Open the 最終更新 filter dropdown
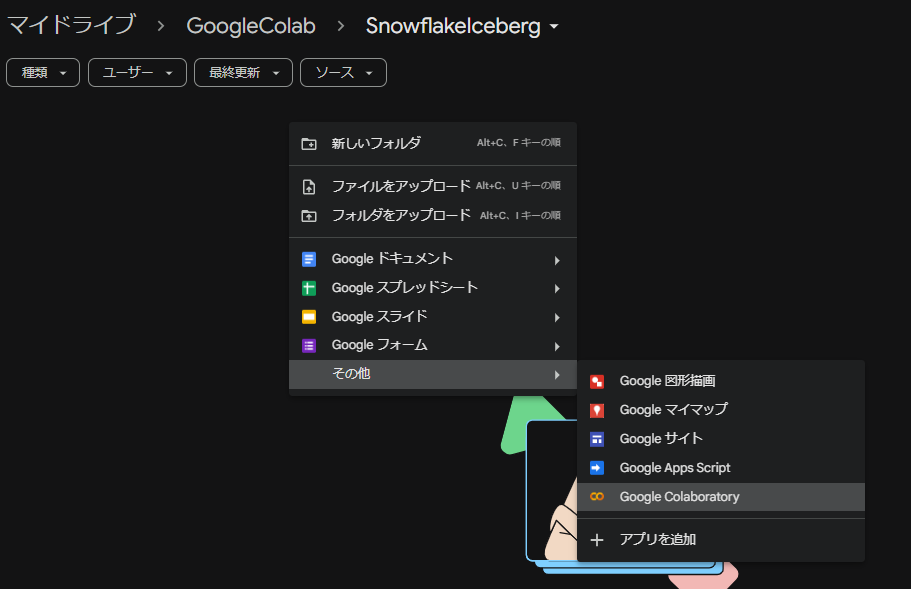This screenshot has width=911, height=589. tap(242, 72)
